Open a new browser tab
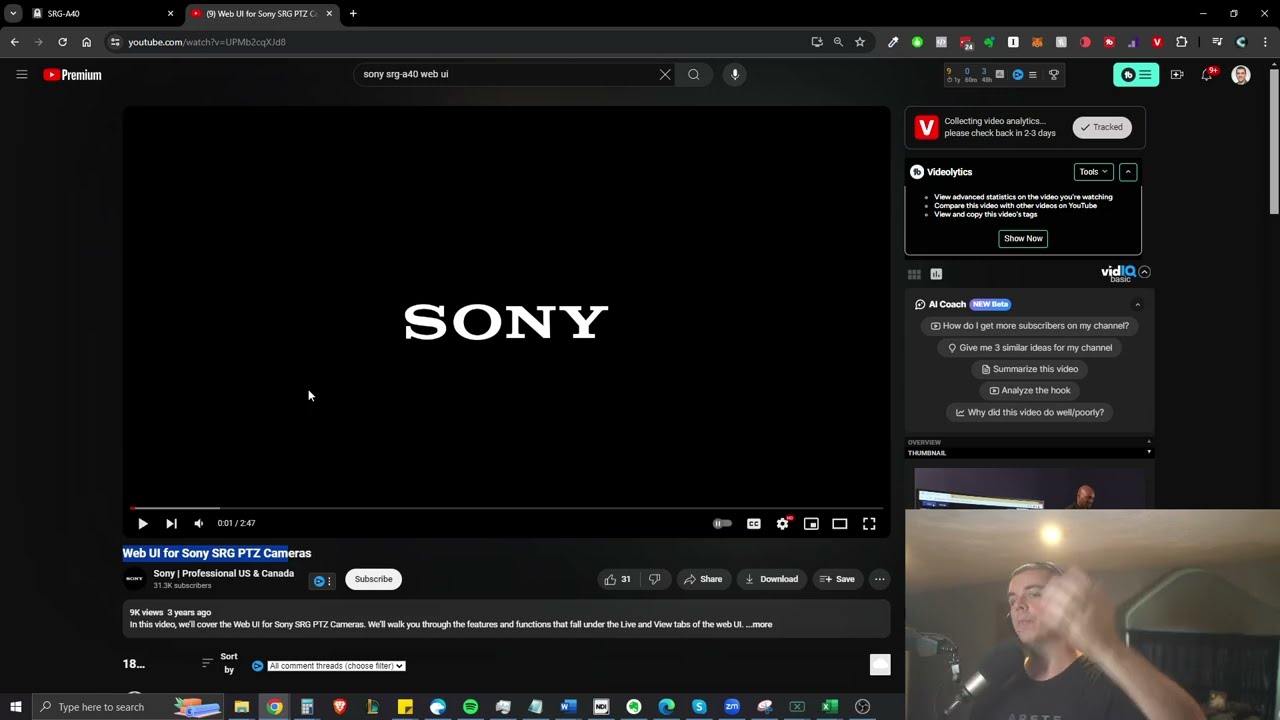 pyautogui.click(x=353, y=14)
